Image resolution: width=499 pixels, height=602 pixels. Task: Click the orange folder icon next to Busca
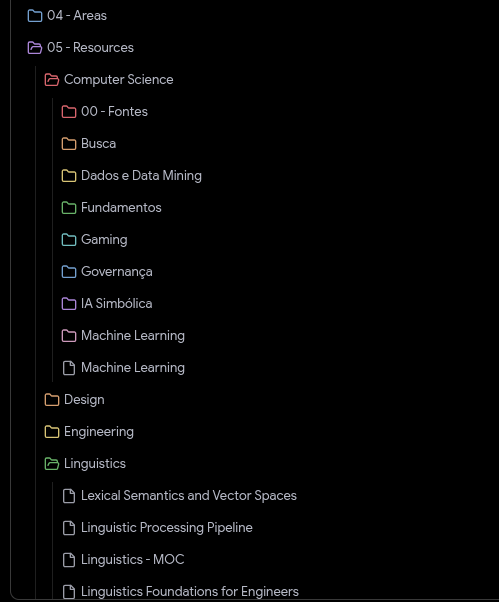pos(69,144)
